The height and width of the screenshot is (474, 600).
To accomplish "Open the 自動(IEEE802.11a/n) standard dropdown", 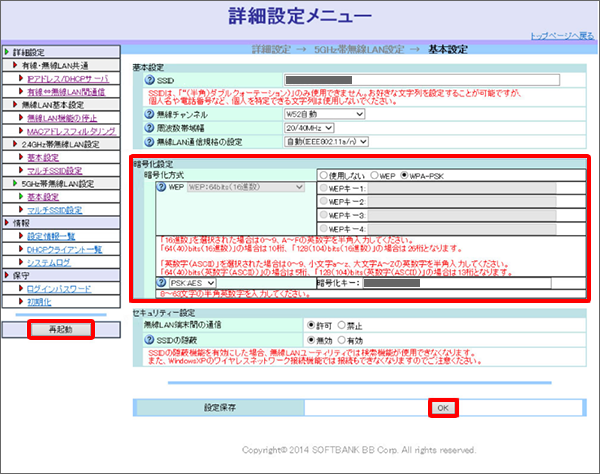I will 326,142.
